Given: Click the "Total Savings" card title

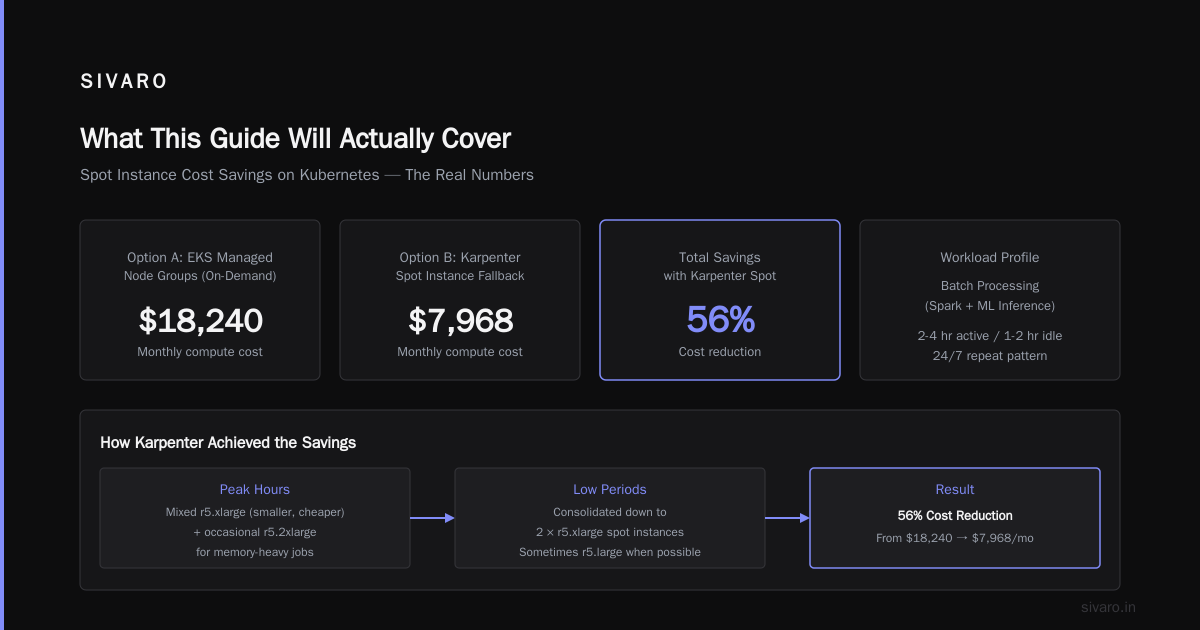Looking at the screenshot, I should (x=720, y=257).
